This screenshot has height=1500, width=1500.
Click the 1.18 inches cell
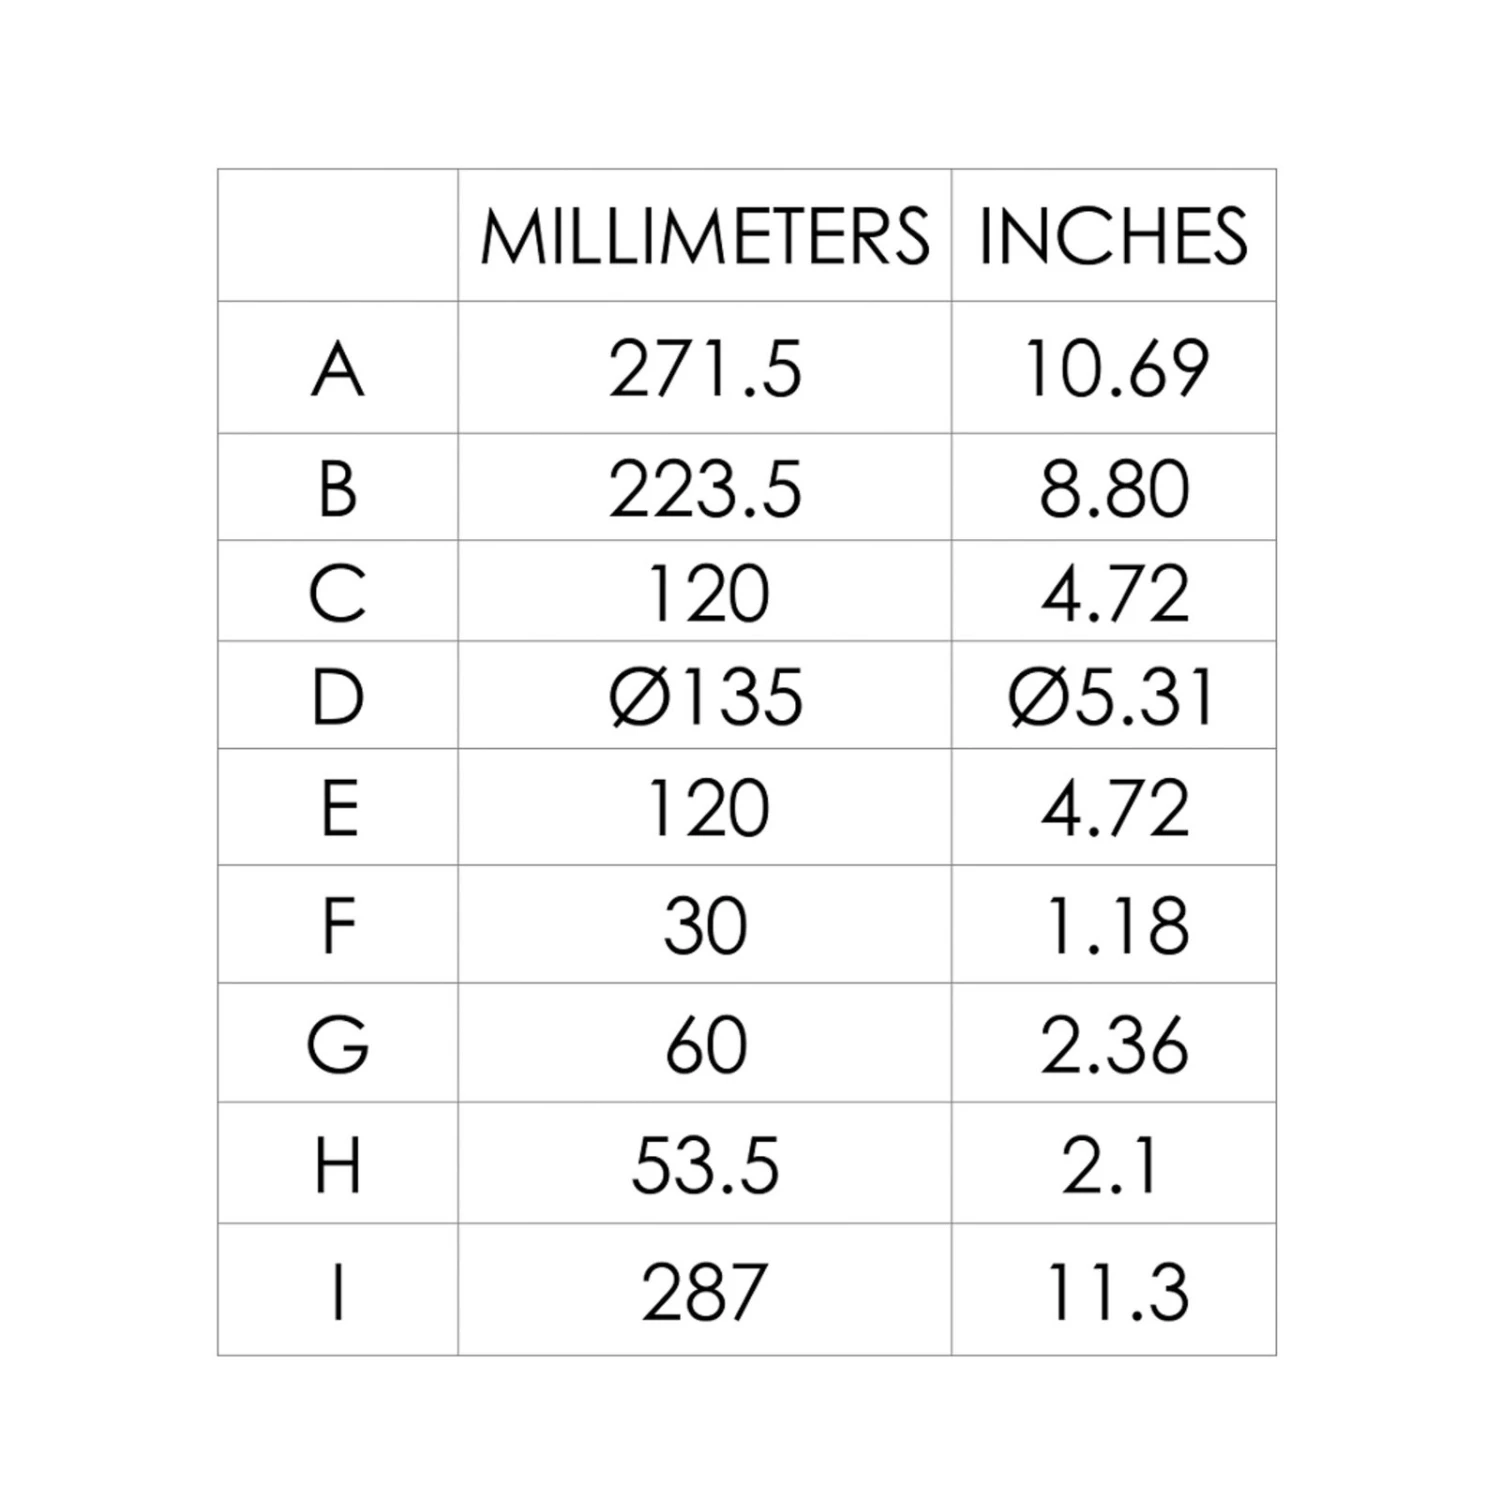[x=1114, y=926]
